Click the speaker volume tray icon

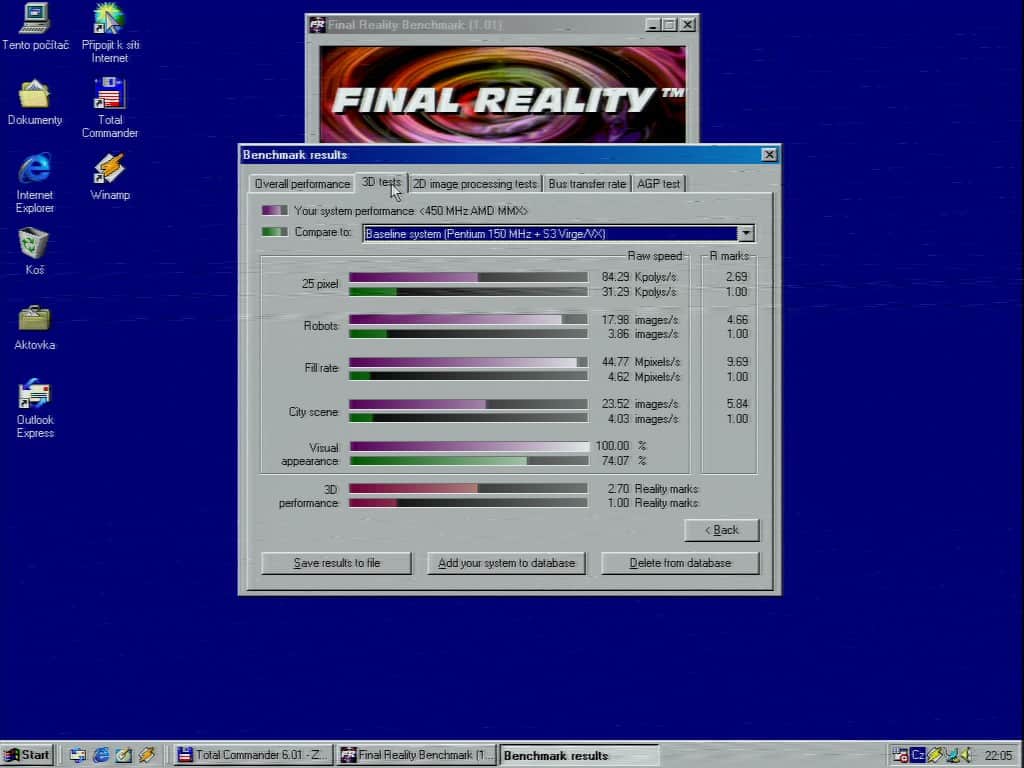[x=966, y=755]
